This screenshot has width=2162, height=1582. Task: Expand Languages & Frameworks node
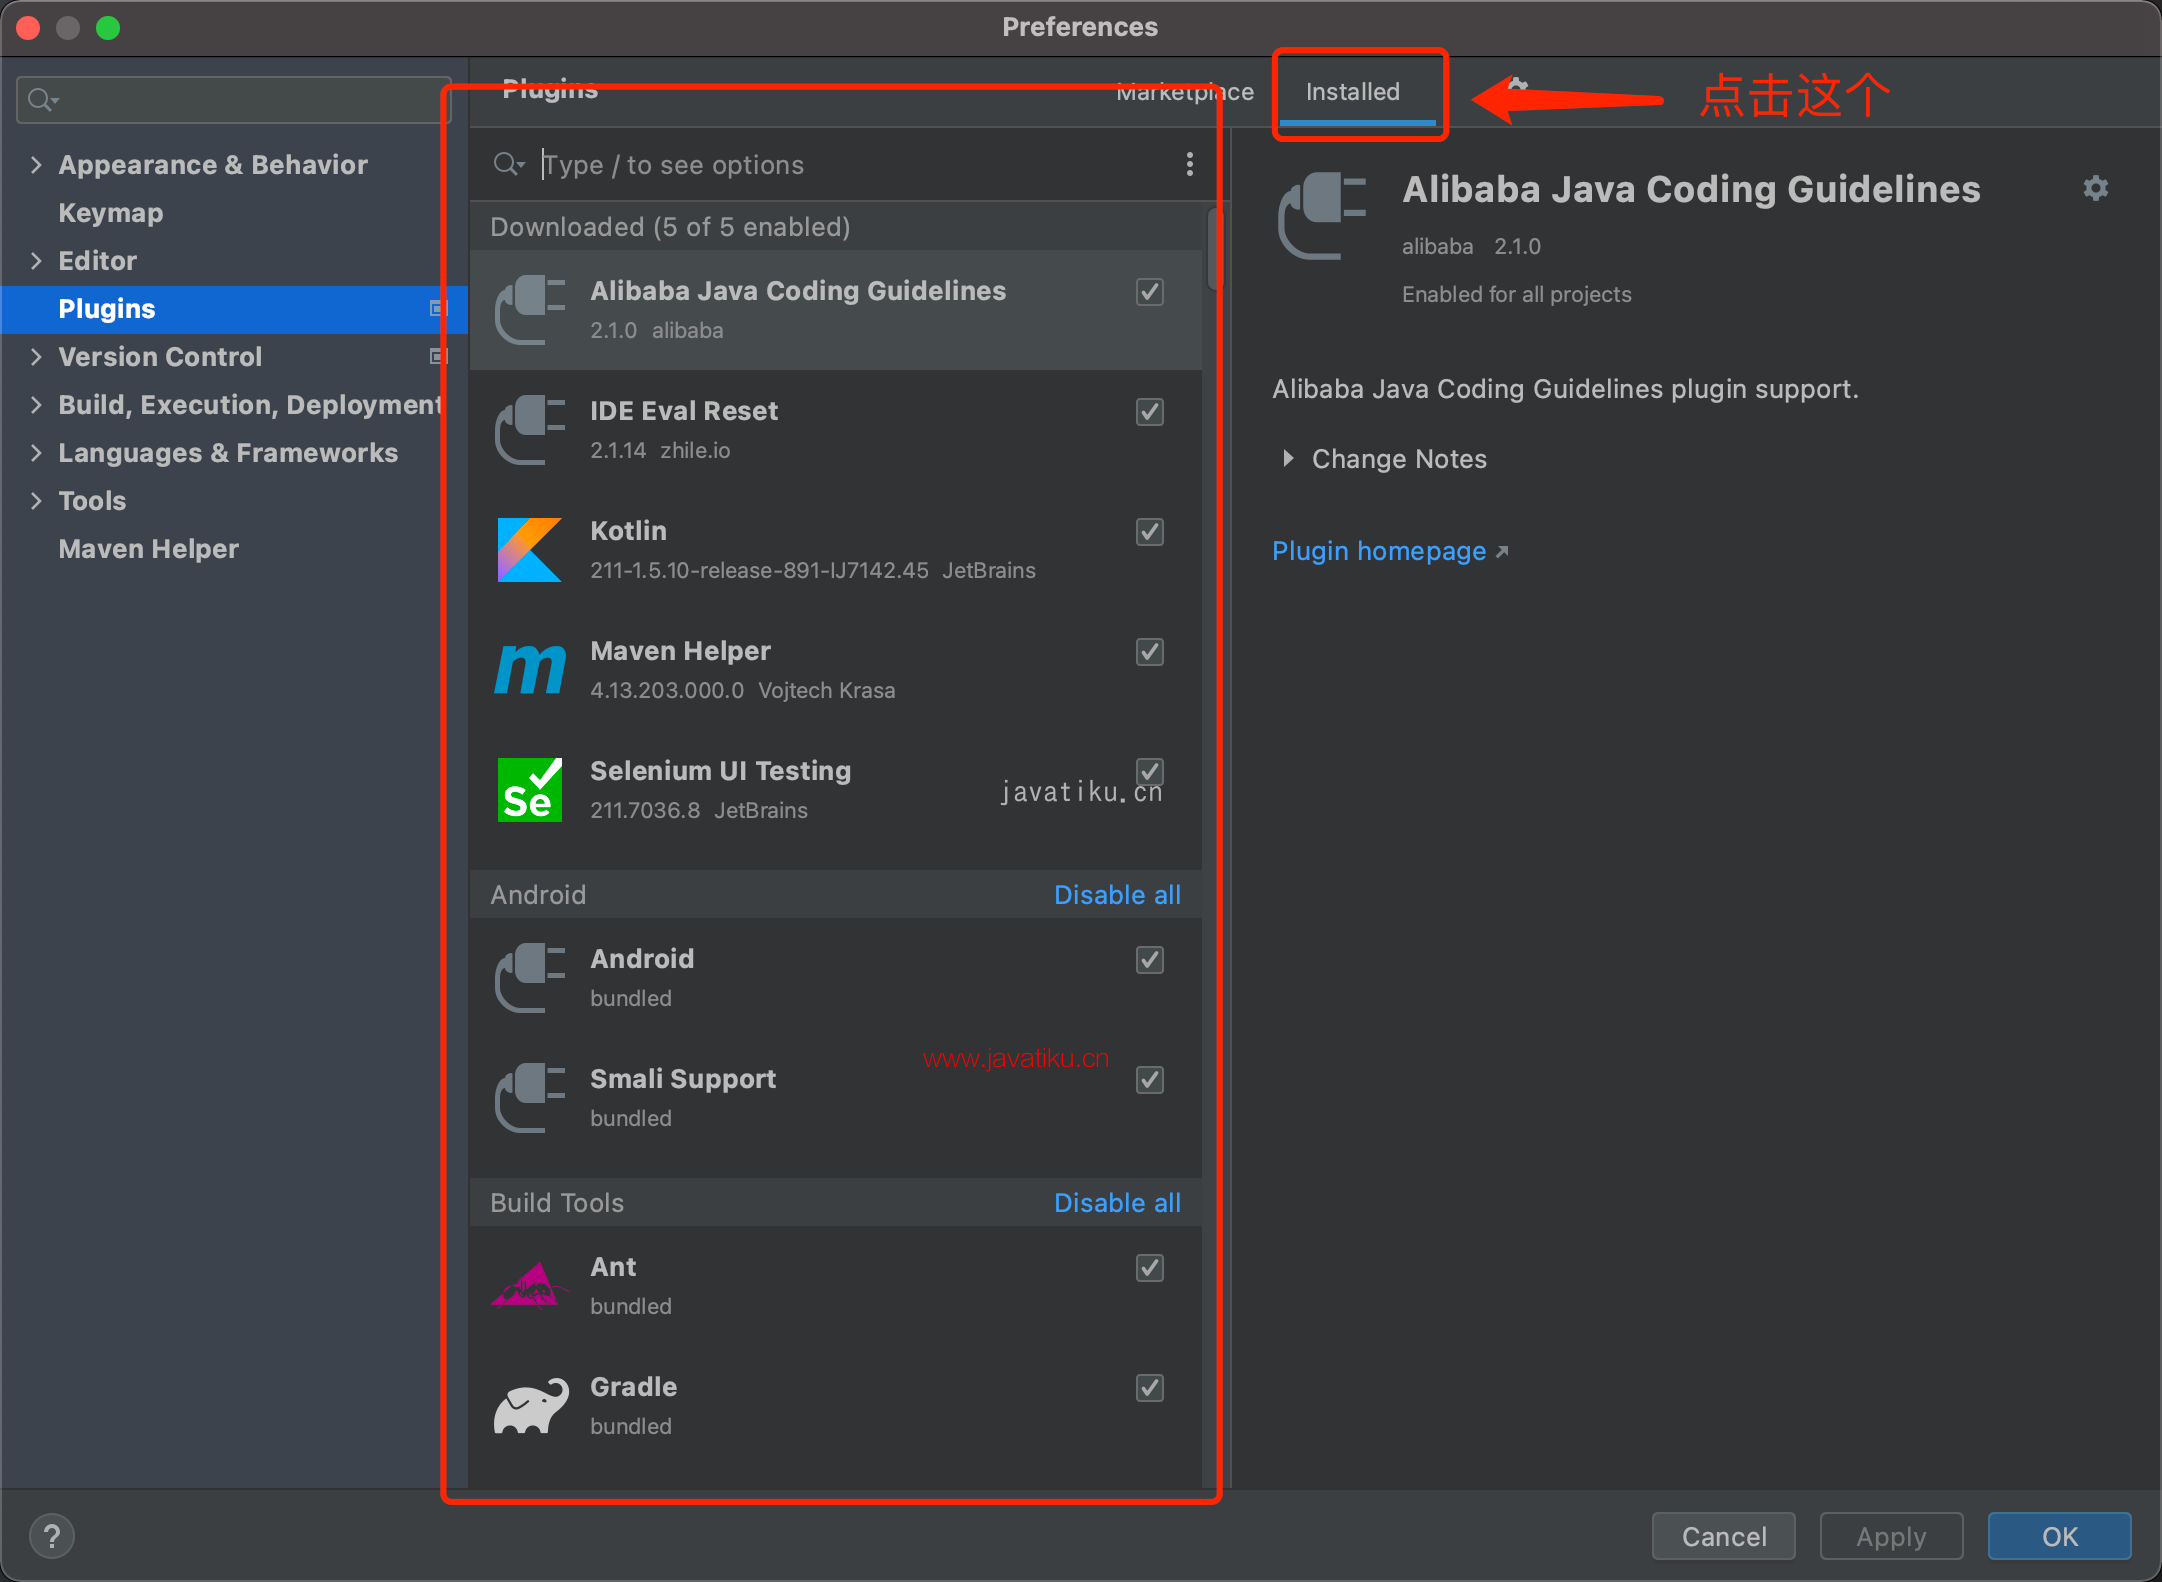tap(36, 452)
